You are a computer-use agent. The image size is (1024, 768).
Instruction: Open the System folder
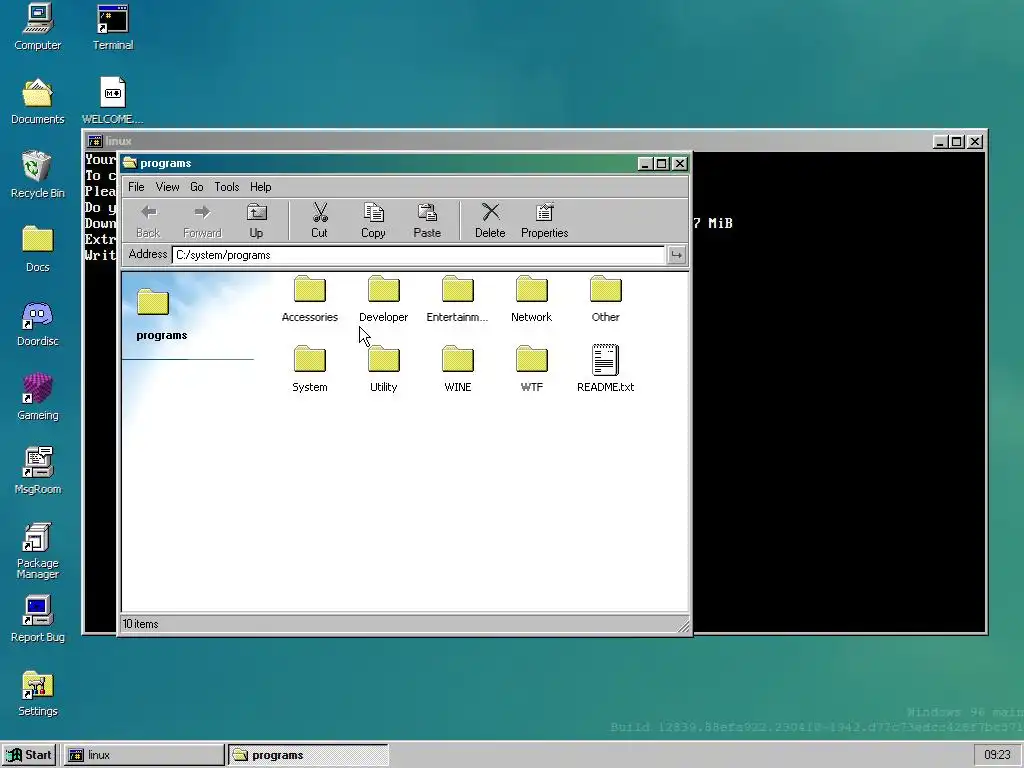pyautogui.click(x=310, y=369)
